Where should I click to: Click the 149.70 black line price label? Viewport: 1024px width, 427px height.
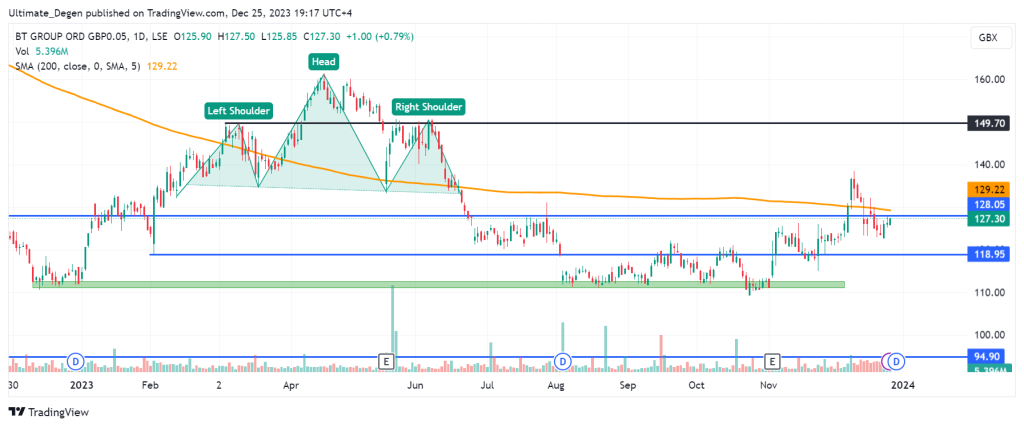[x=989, y=123]
